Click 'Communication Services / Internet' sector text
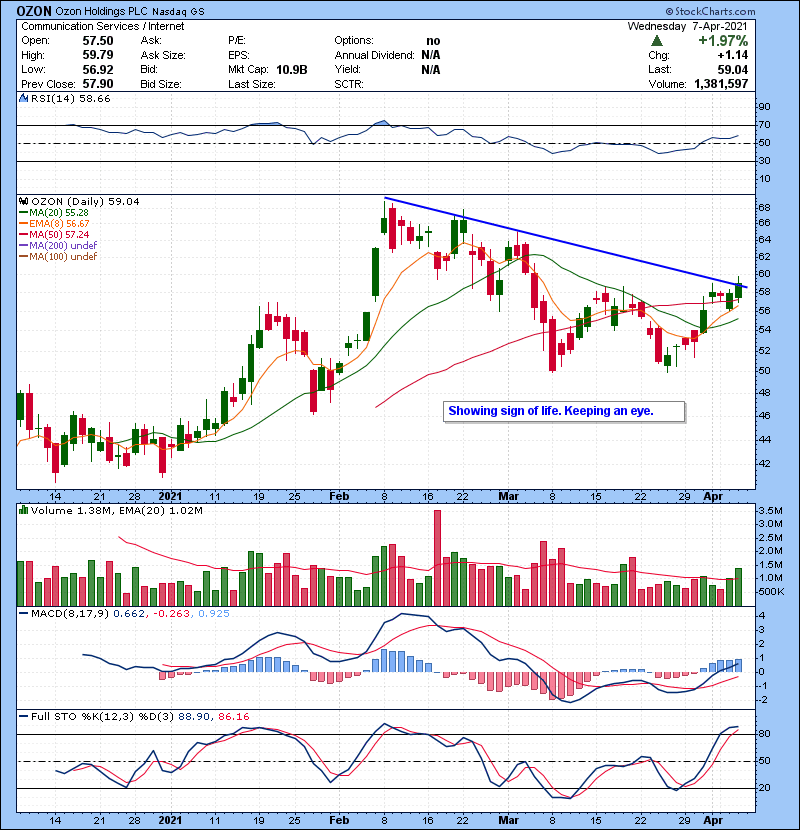The height and width of the screenshot is (830, 800). [x=103, y=26]
